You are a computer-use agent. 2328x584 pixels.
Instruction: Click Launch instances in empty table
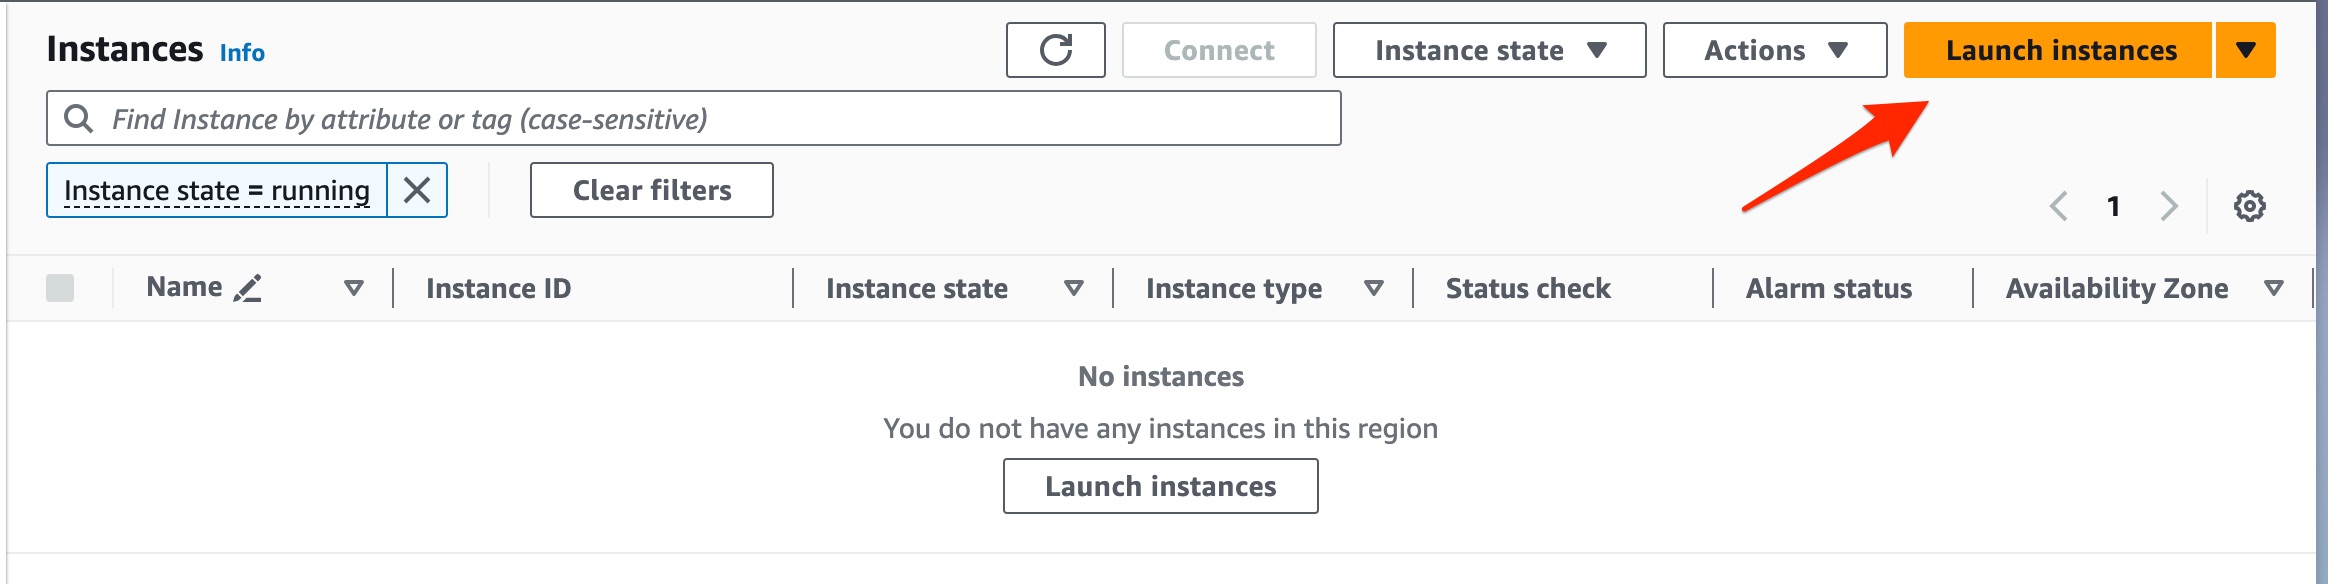pos(1160,486)
